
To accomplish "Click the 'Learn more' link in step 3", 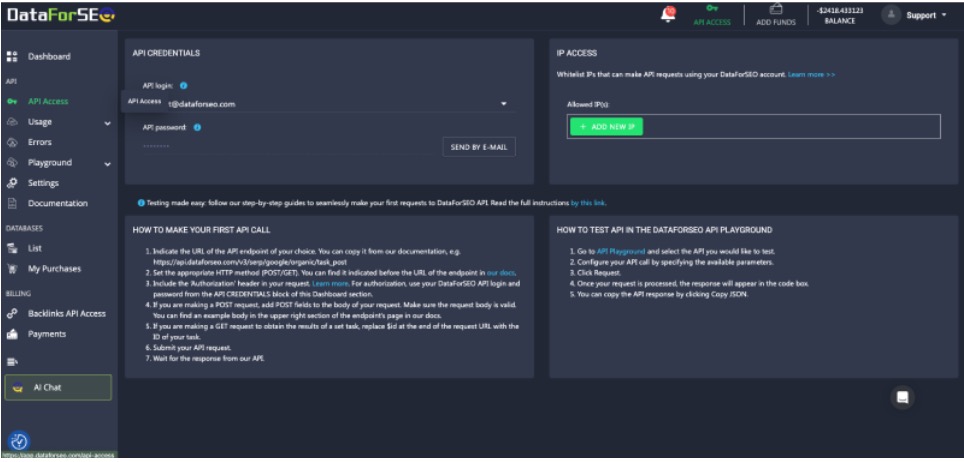I will click(x=330, y=284).
